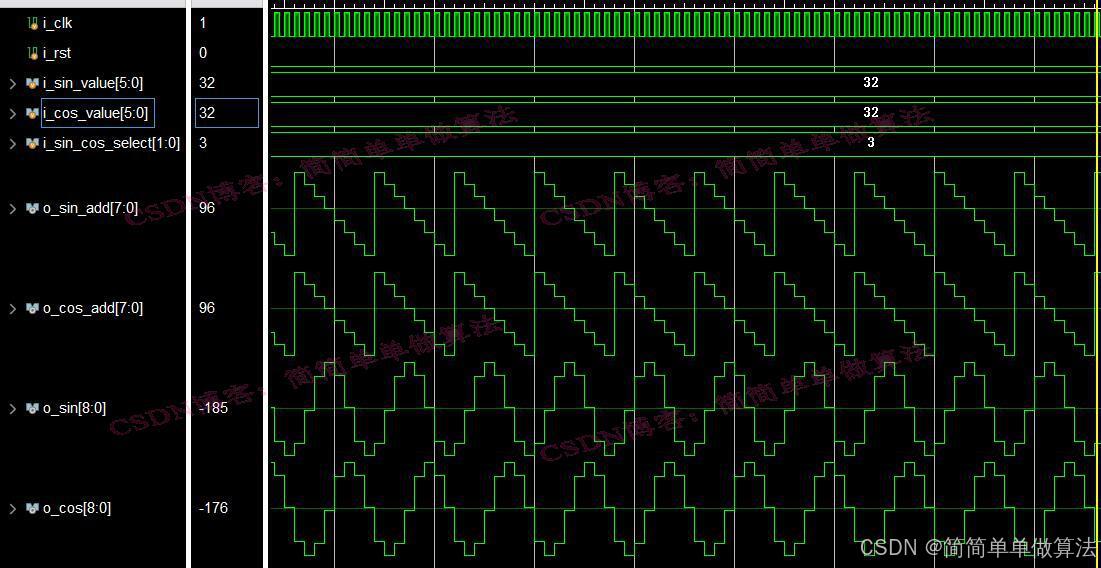Click the i_cos_value bus icon
Viewport: 1101px width, 568px height.
coord(32,114)
